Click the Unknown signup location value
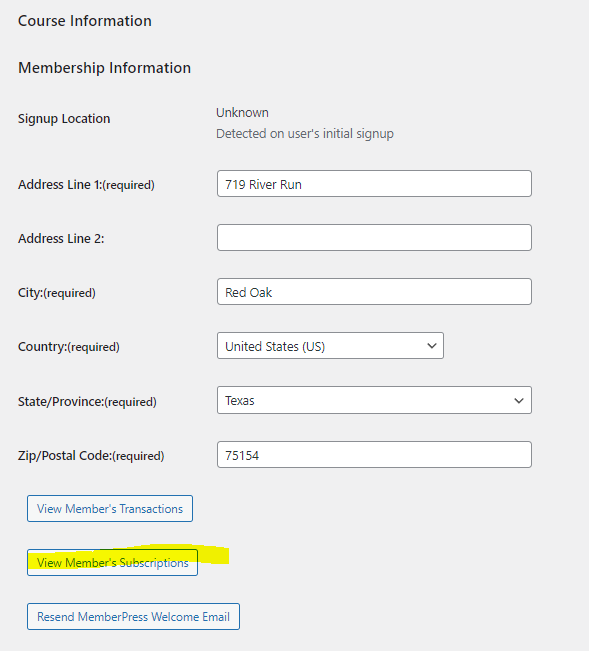This screenshot has height=651, width=589. [x=242, y=113]
